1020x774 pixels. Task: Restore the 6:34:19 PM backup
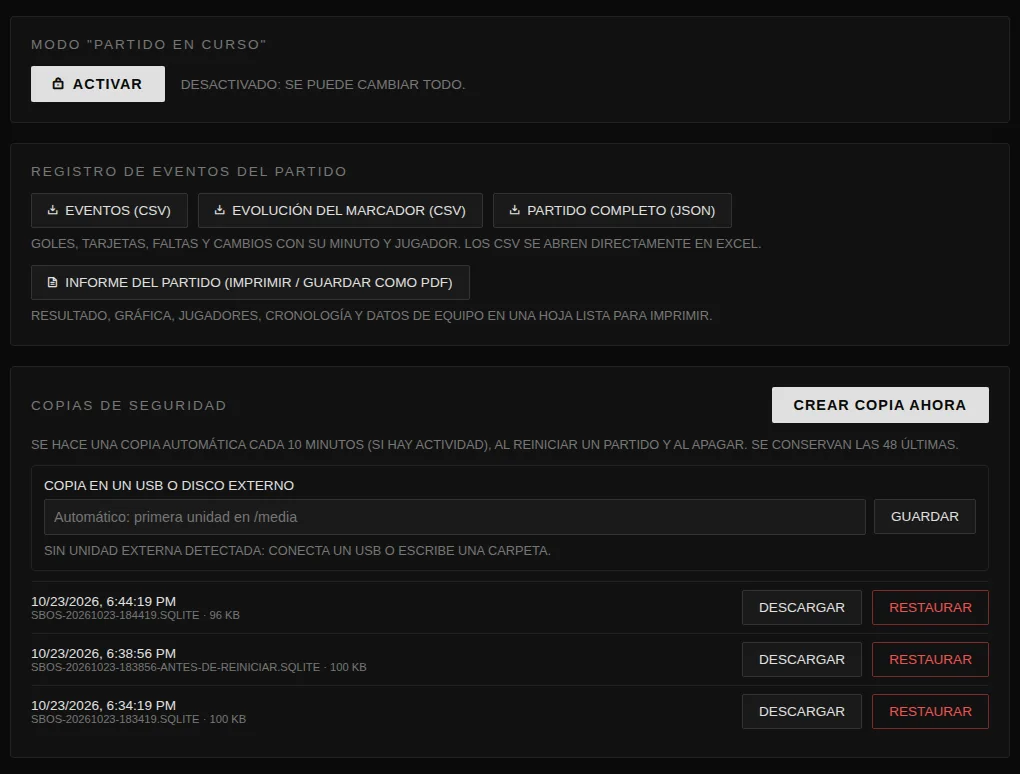(930, 712)
